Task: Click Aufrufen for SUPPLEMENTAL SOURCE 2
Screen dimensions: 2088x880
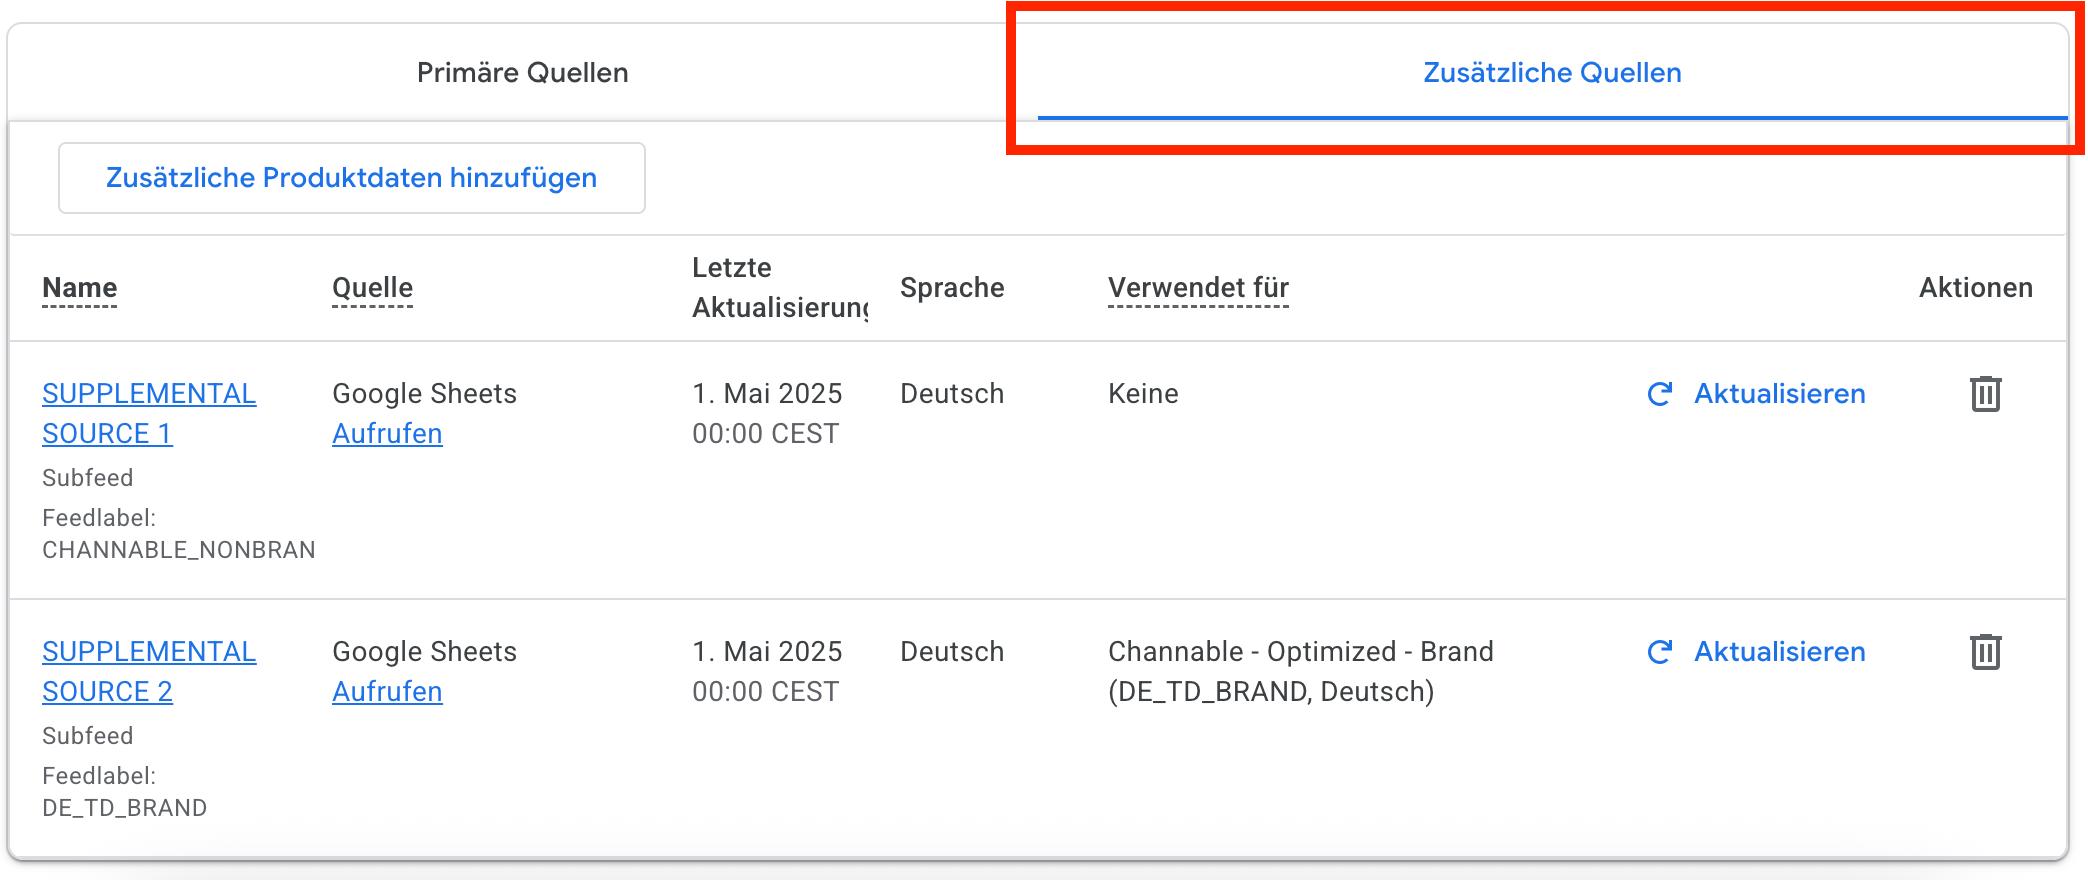Action: click(x=387, y=692)
